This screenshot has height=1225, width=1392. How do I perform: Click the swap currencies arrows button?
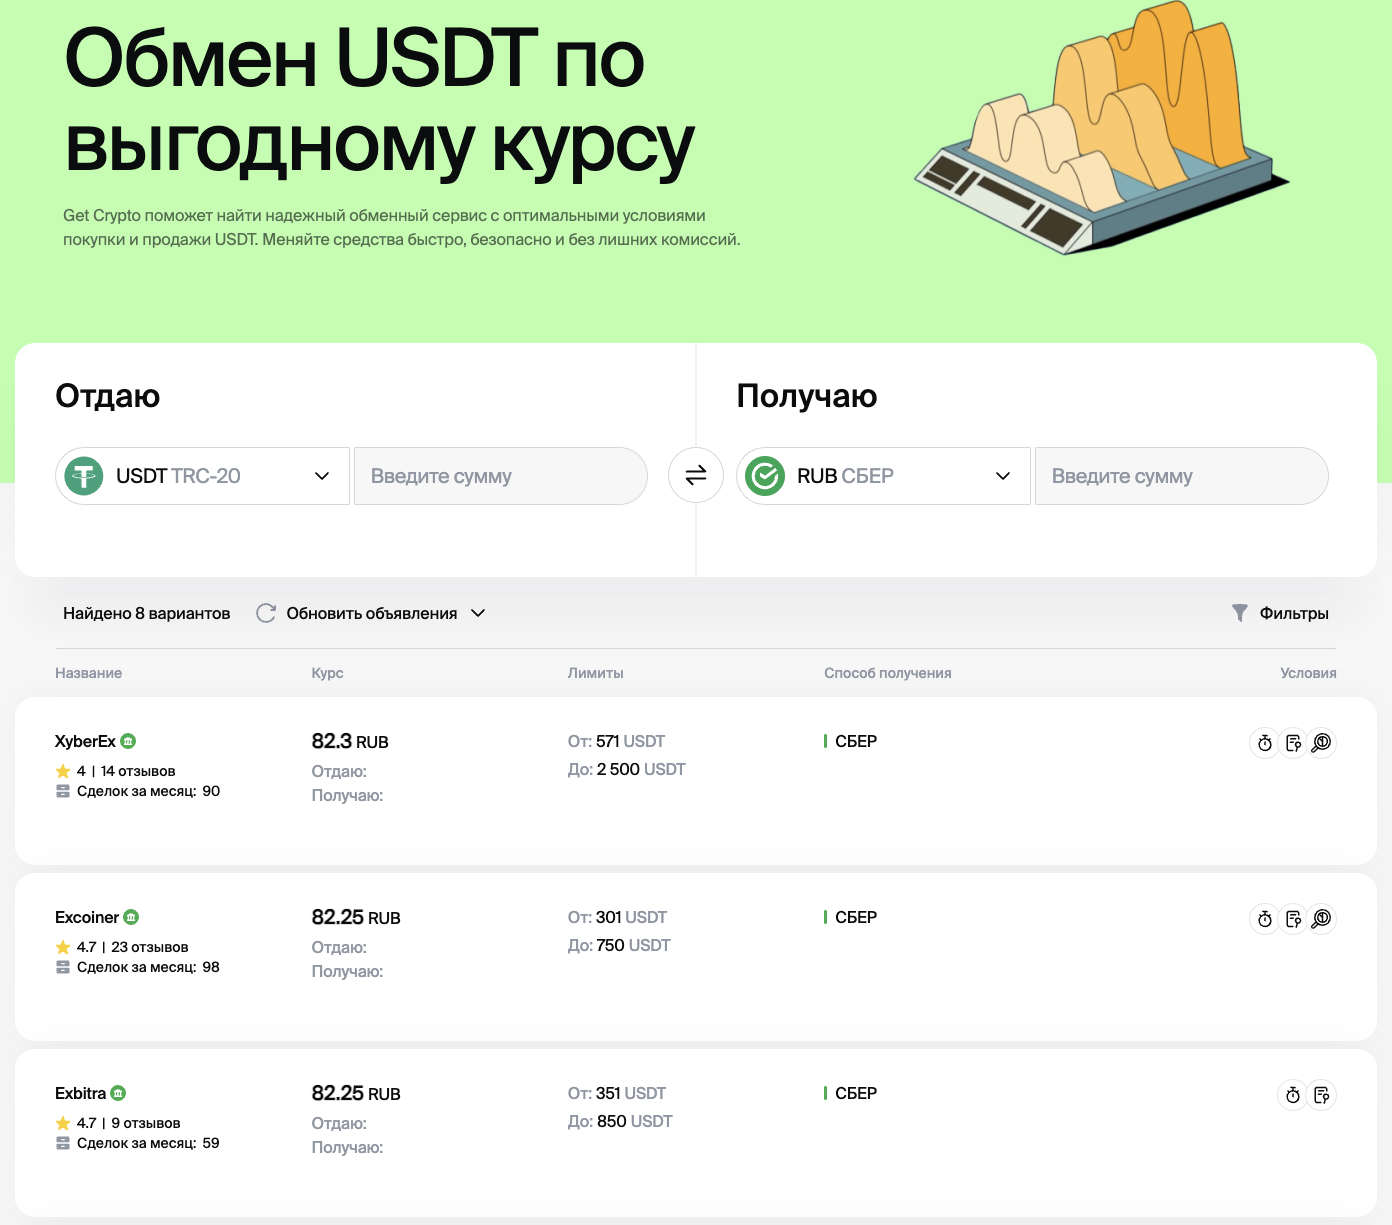(x=696, y=475)
